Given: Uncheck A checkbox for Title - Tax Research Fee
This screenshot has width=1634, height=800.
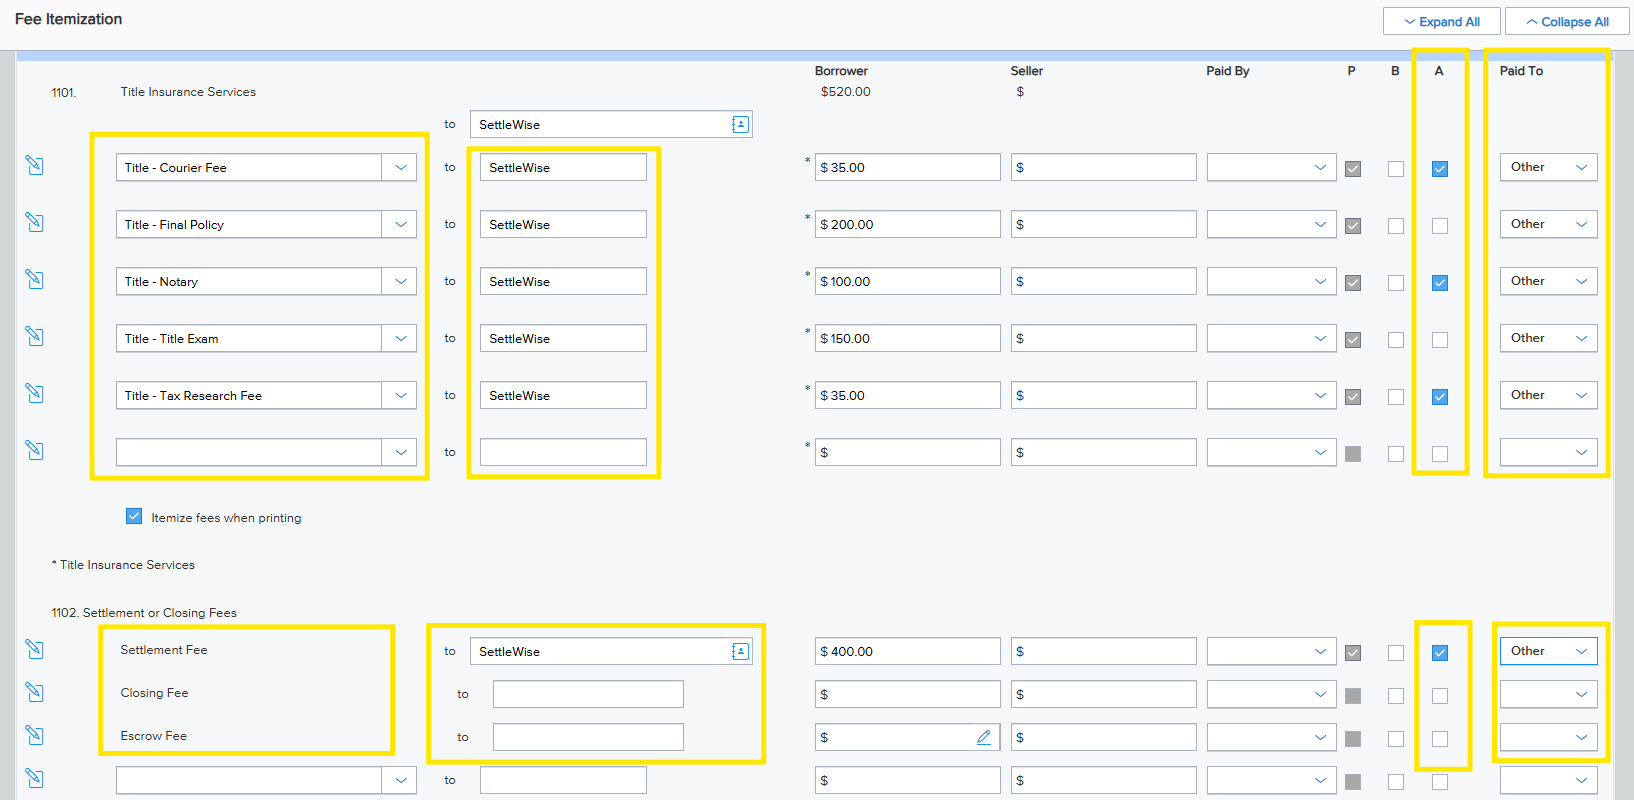Looking at the screenshot, I should pyautogui.click(x=1440, y=396).
